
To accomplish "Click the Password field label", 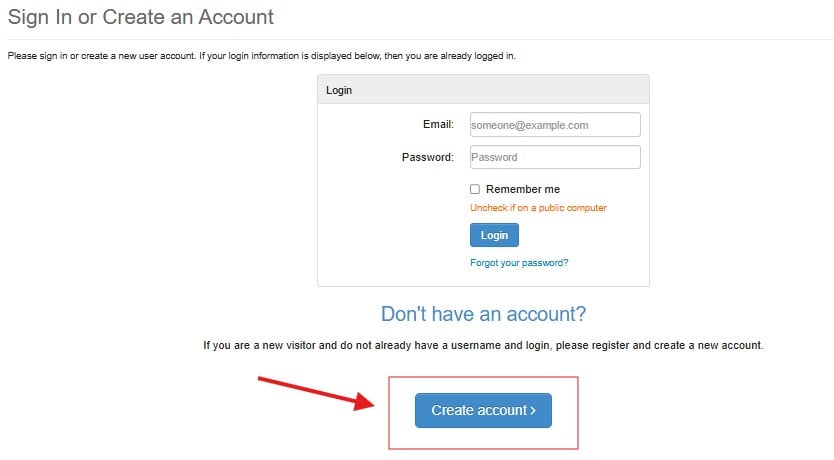I will (428, 157).
